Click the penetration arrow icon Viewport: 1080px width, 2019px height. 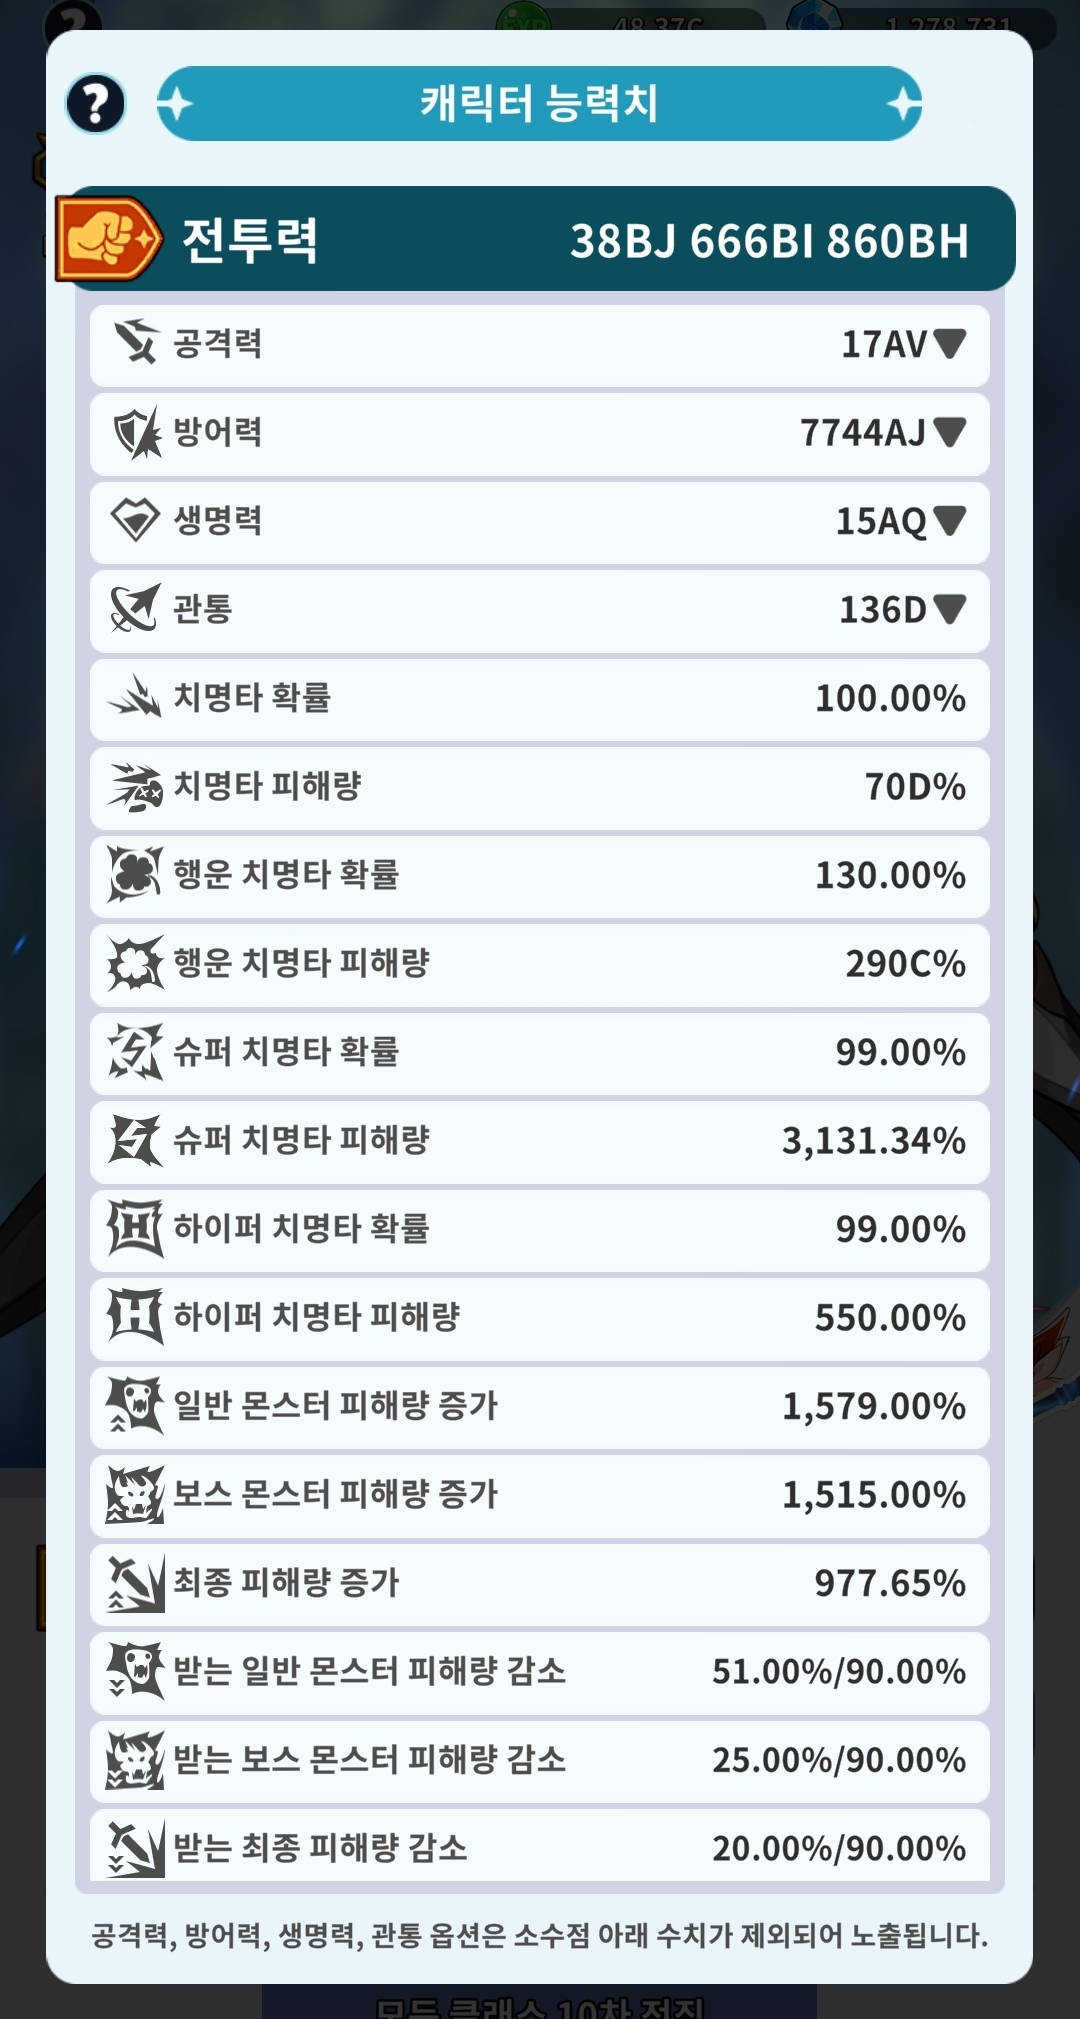pyautogui.click(x=135, y=608)
